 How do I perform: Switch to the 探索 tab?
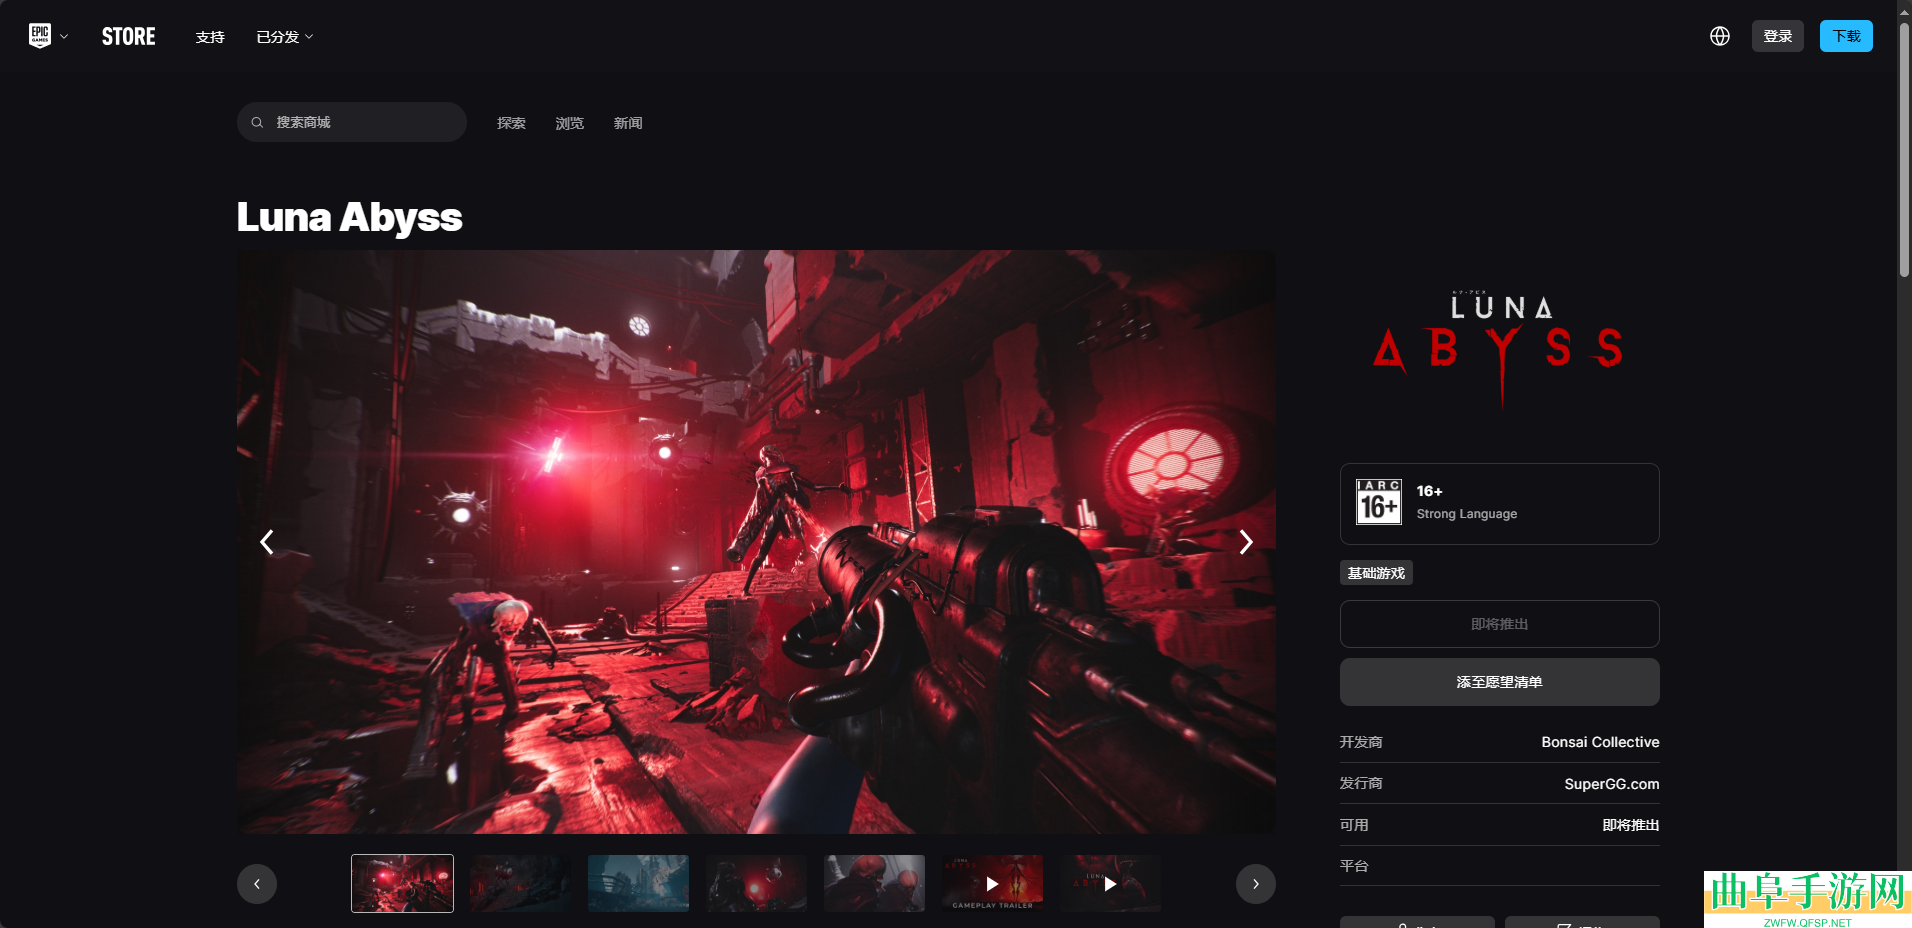511,123
